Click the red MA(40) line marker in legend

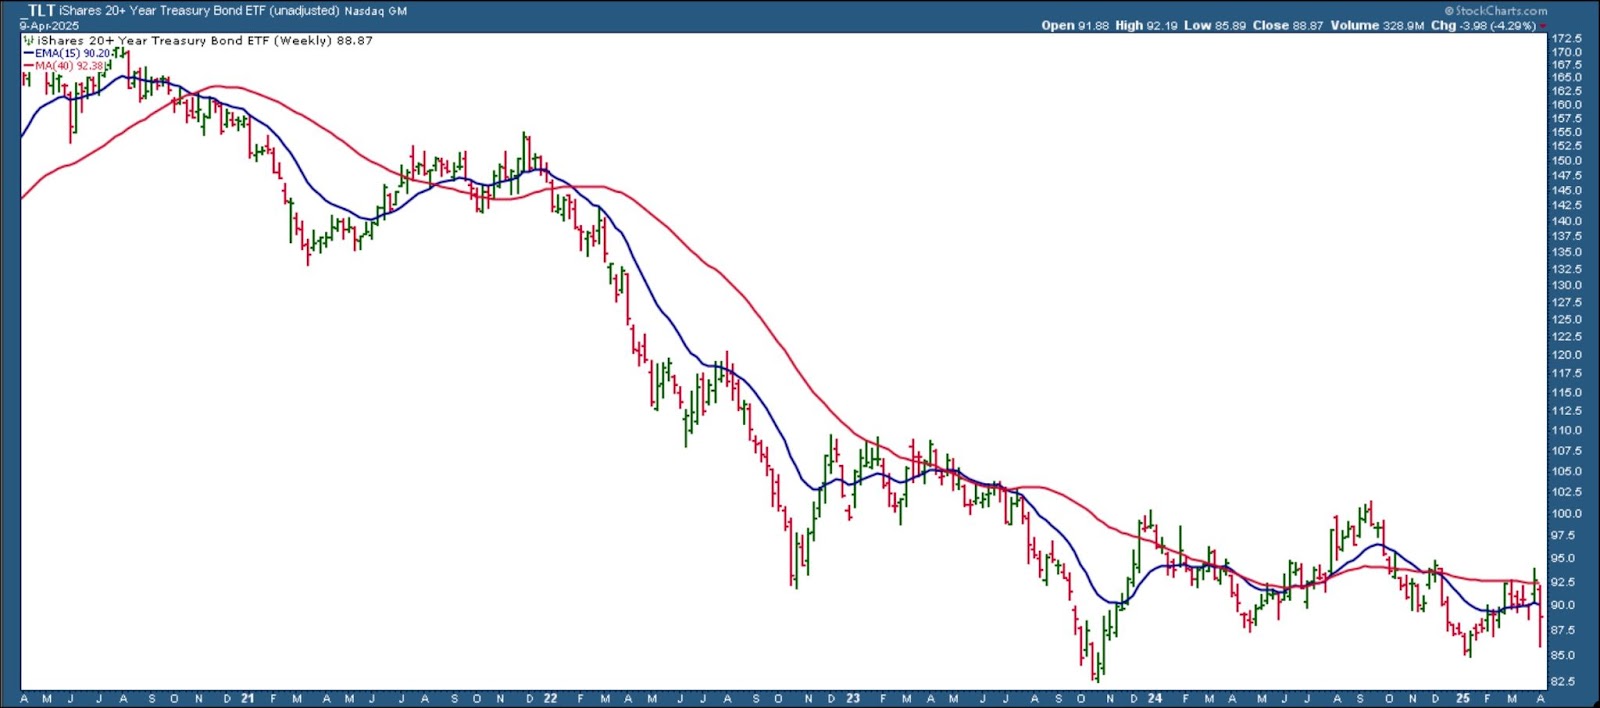pos(28,66)
